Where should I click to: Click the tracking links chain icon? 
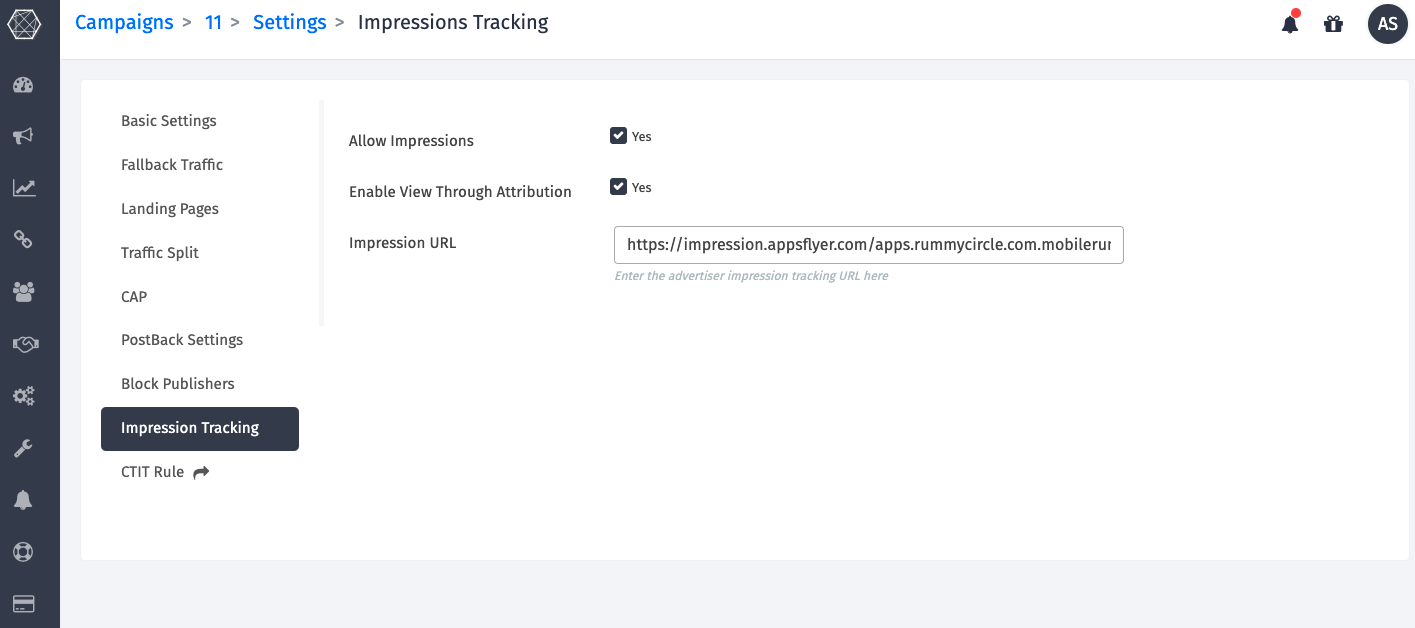tap(23, 239)
